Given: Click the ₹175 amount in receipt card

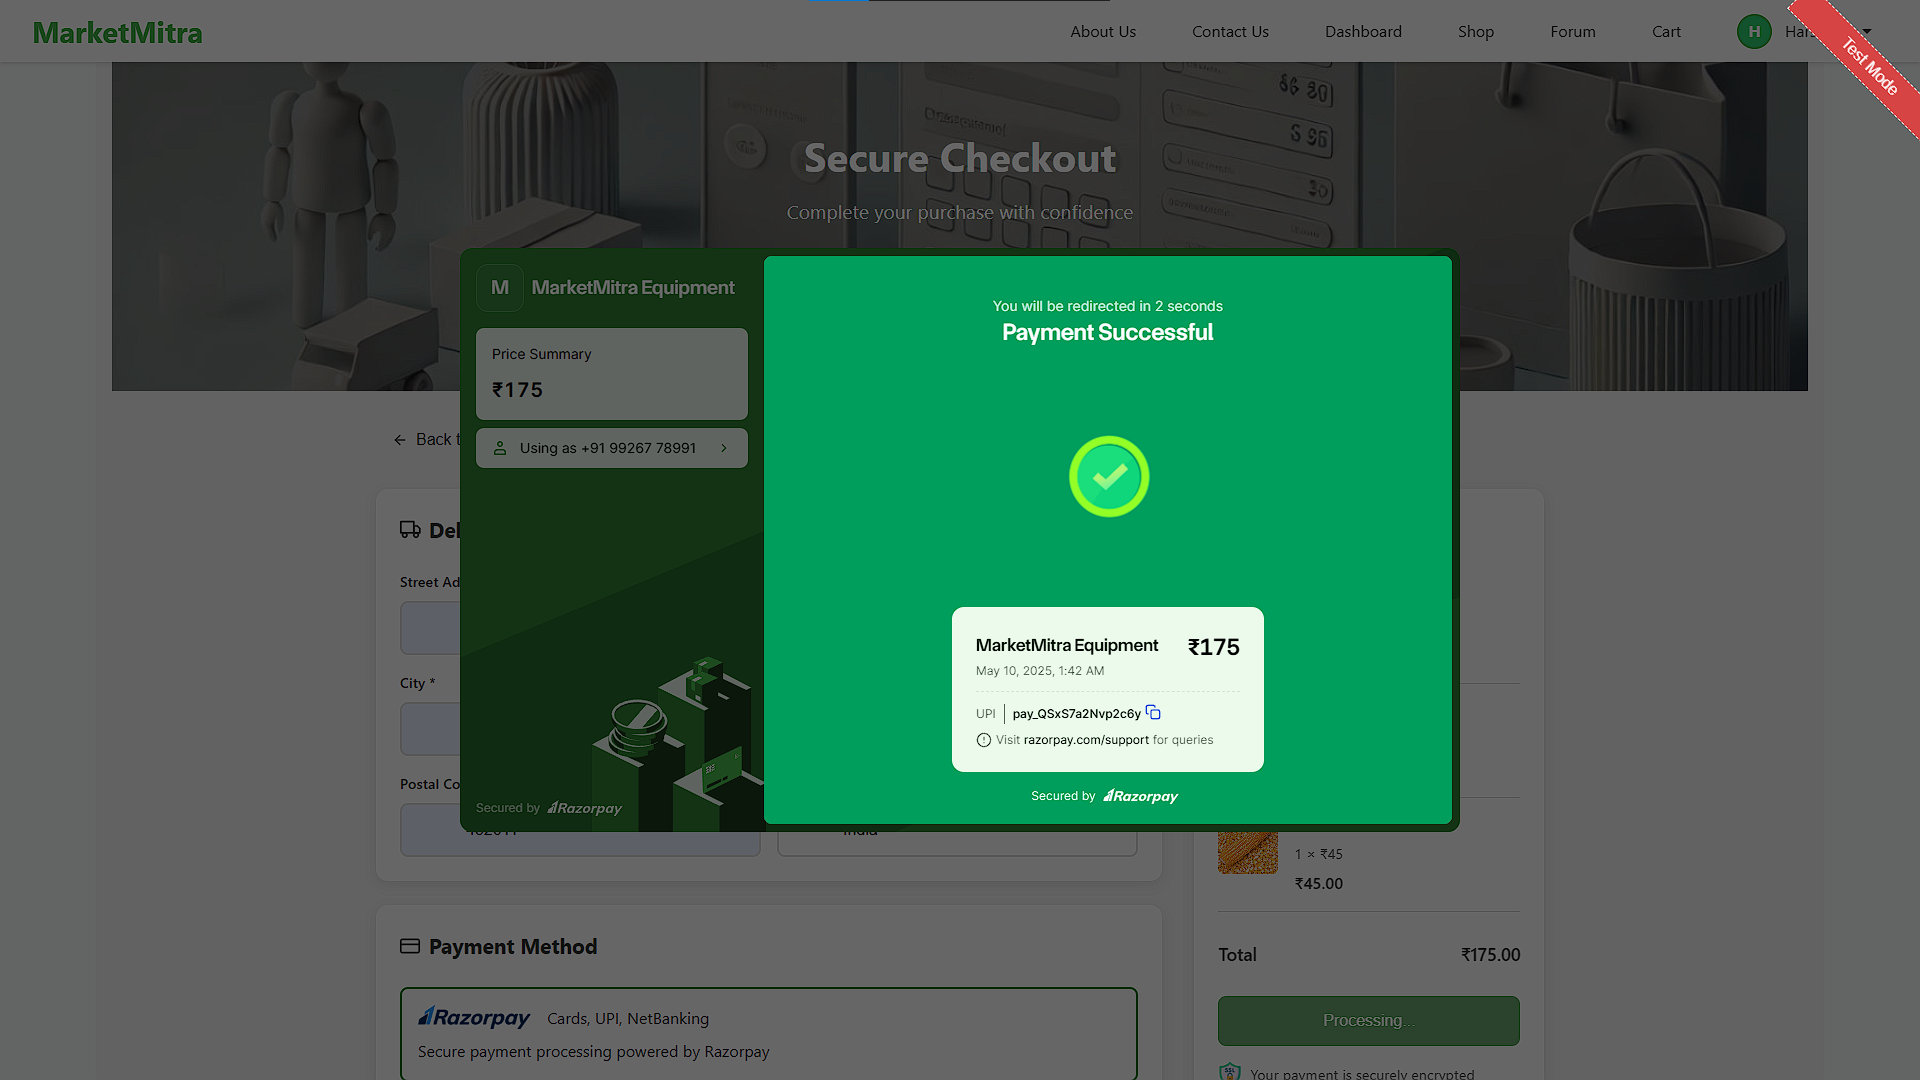Looking at the screenshot, I should click(1214, 647).
